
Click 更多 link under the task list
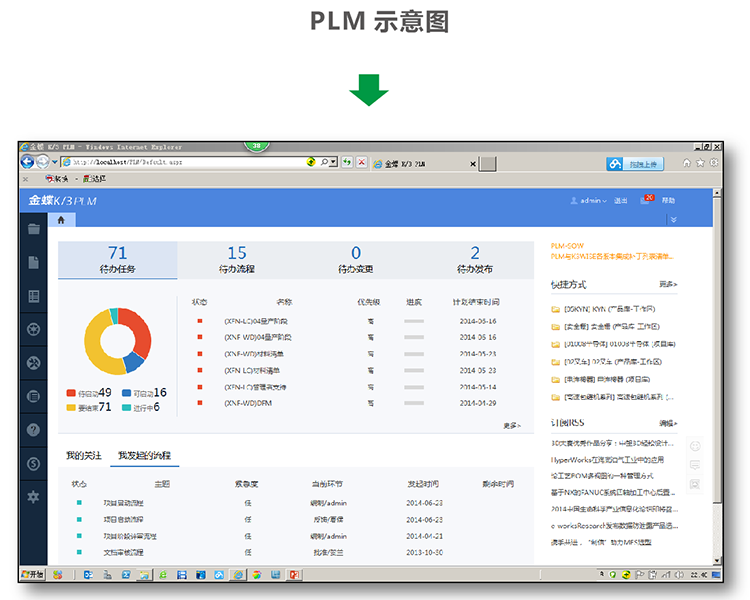[512, 425]
